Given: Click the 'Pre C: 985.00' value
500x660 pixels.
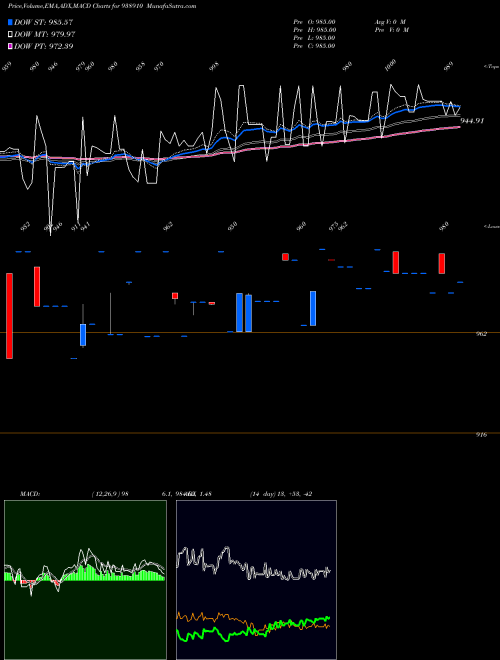Looking at the screenshot, I should click(x=314, y=46).
